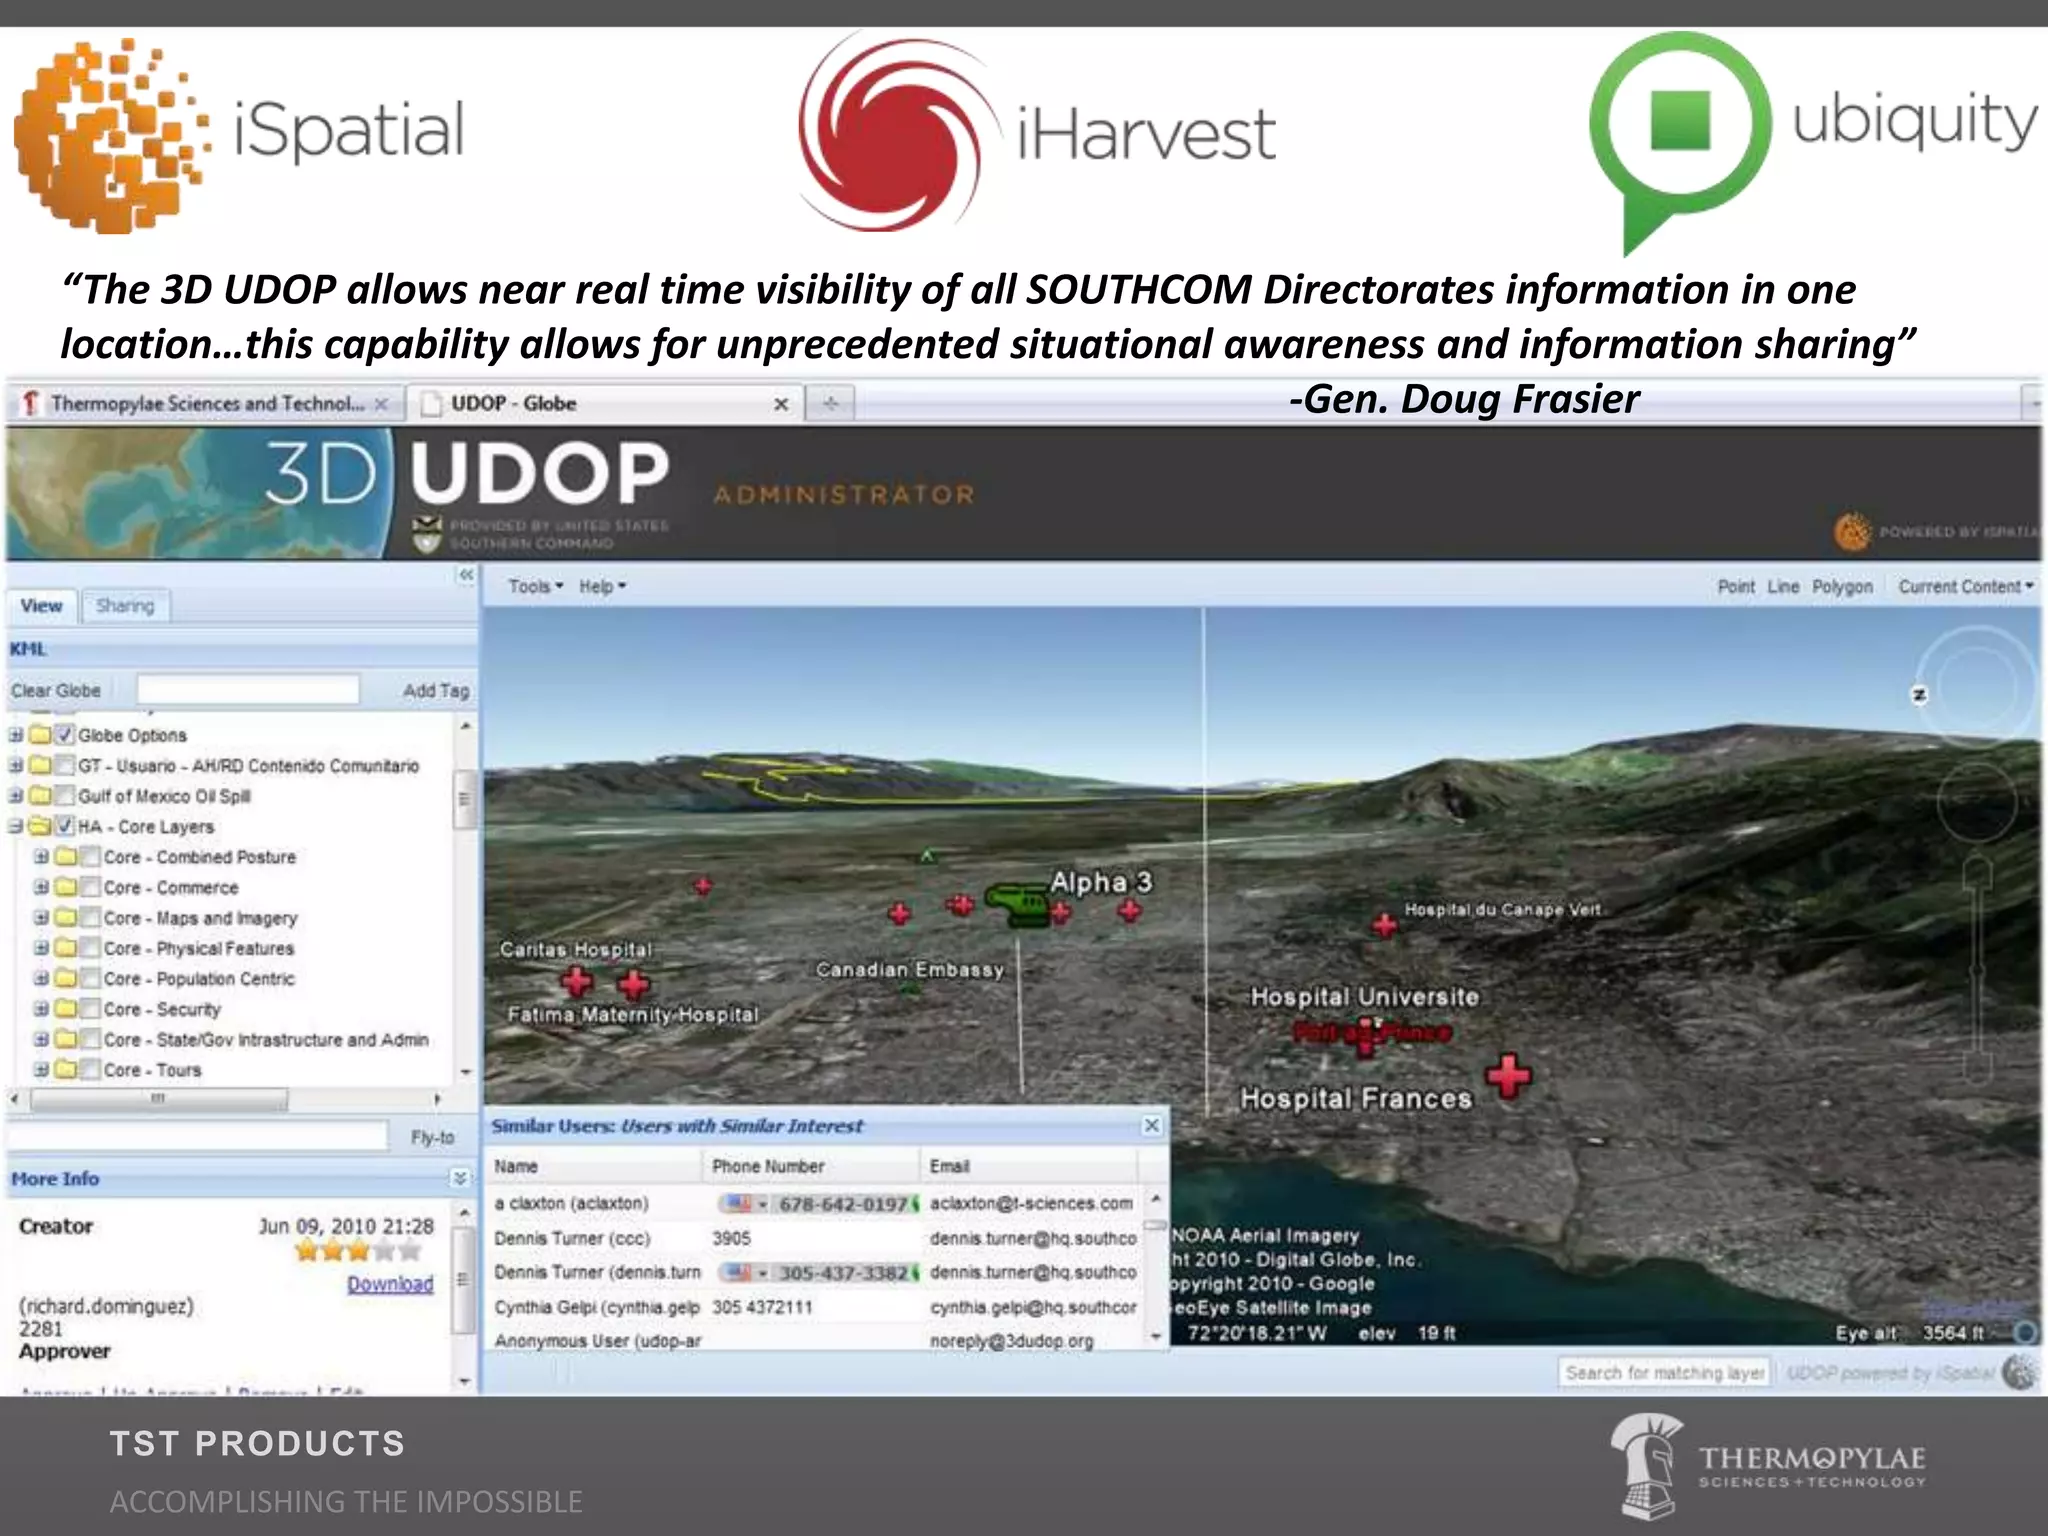The image size is (2048, 1536).
Task: Expand the Core - Security node
Action: (x=42, y=1009)
